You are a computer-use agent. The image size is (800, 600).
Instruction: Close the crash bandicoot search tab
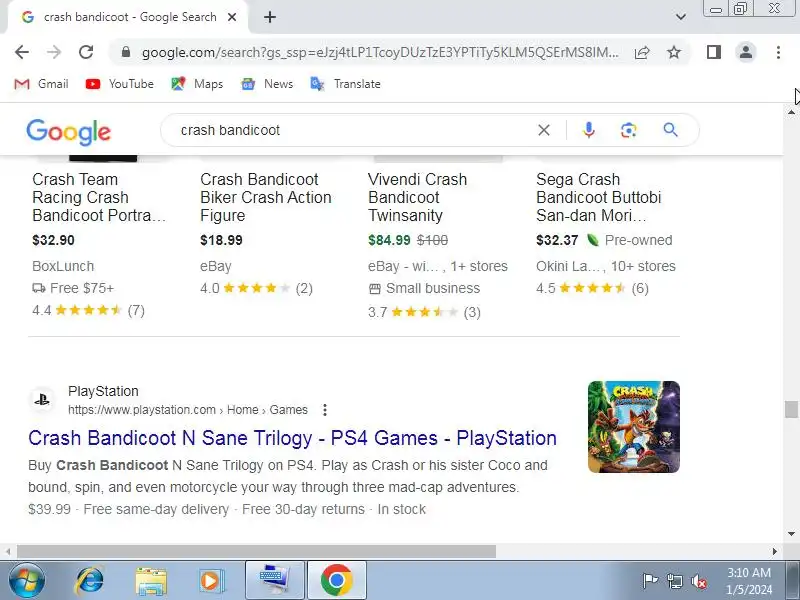(x=232, y=17)
